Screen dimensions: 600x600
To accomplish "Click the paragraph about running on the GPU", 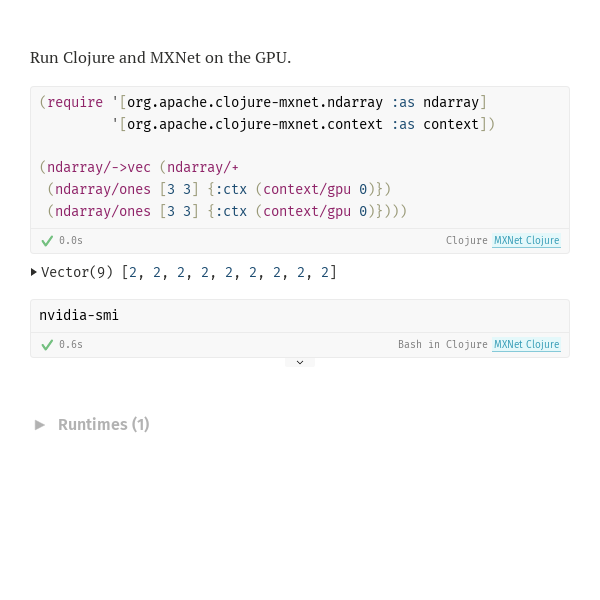I will (161, 58).
